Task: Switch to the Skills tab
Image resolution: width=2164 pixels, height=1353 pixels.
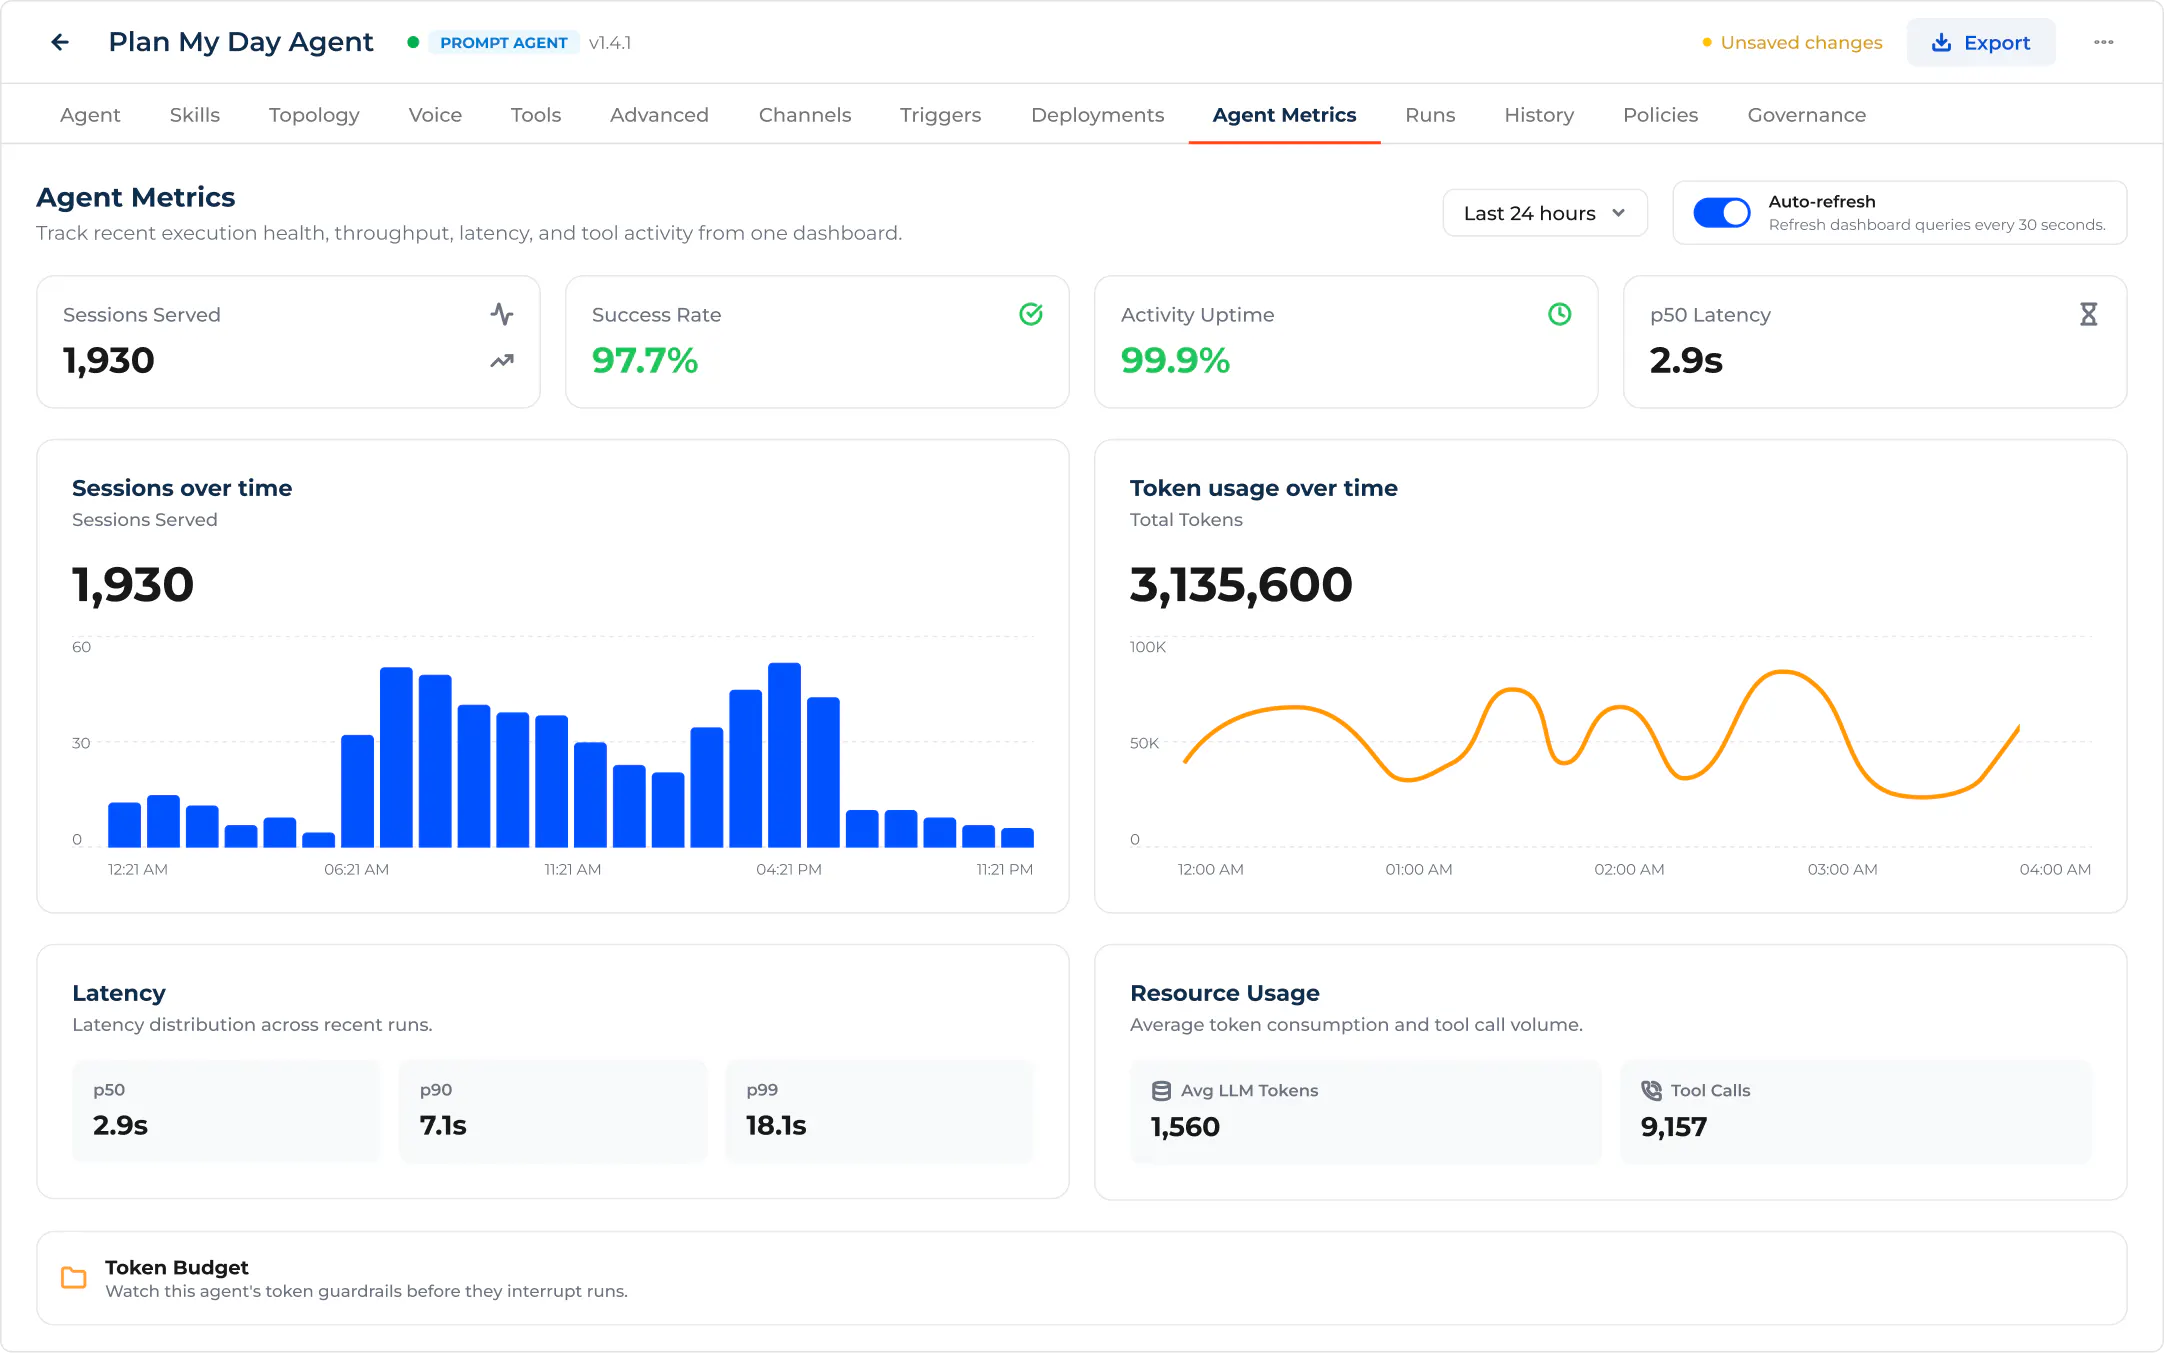Action: (x=195, y=115)
